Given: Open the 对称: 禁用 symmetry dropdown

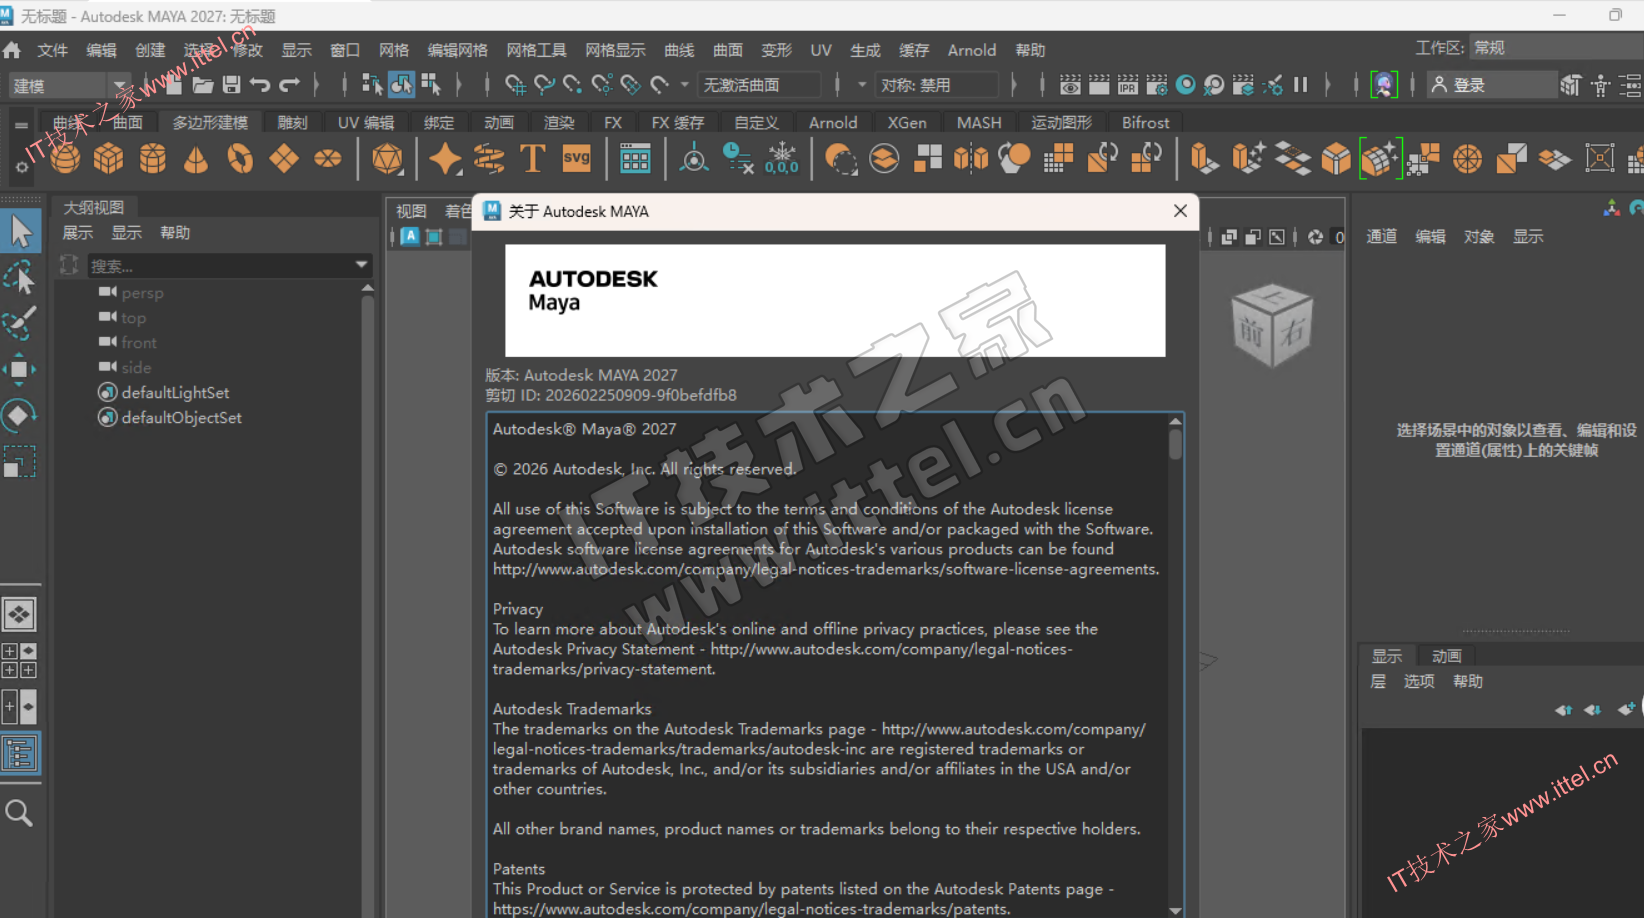Looking at the screenshot, I should [x=936, y=85].
